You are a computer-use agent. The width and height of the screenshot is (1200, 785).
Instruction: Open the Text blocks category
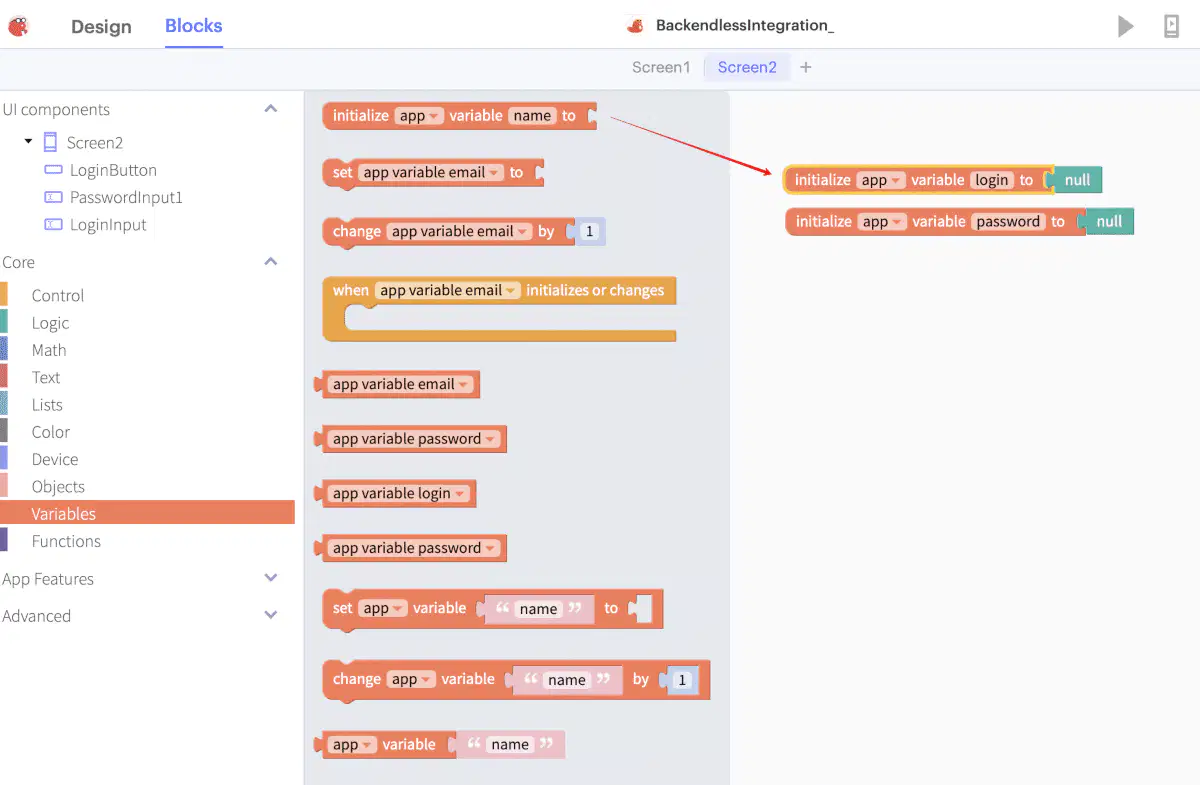[46, 377]
